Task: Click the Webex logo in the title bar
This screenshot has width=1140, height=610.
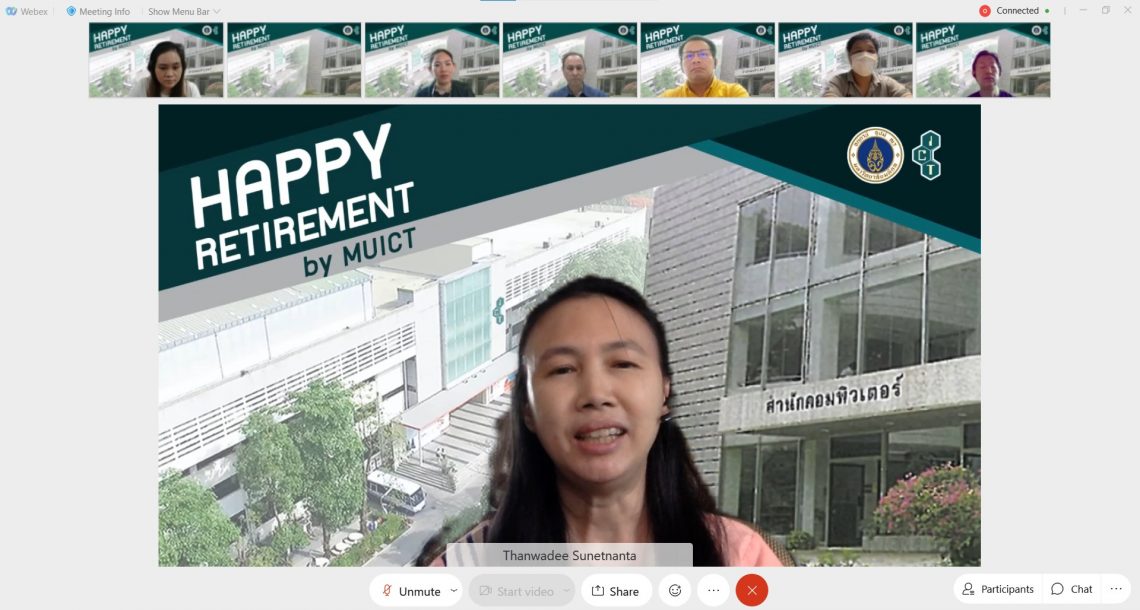Action: click(26, 11)
